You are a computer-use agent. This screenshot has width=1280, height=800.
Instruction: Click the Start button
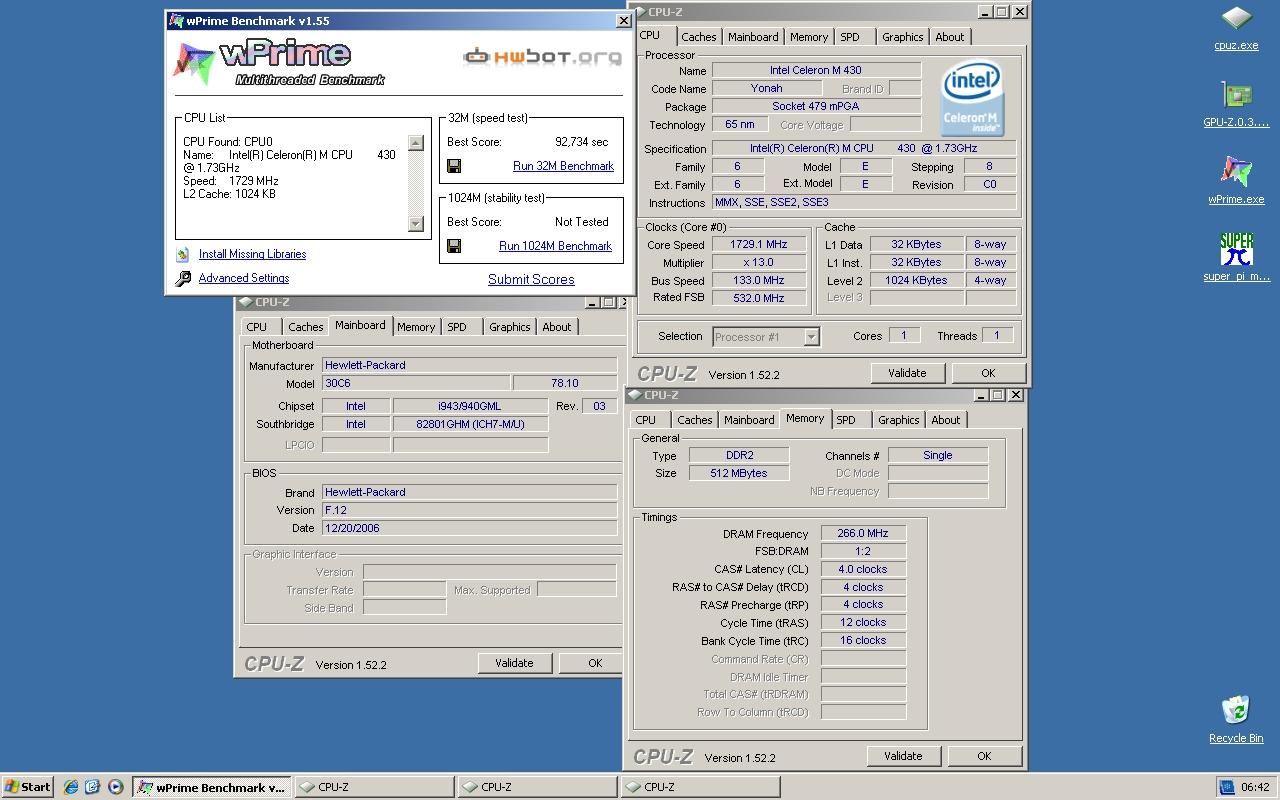click(x=28, y=787)
